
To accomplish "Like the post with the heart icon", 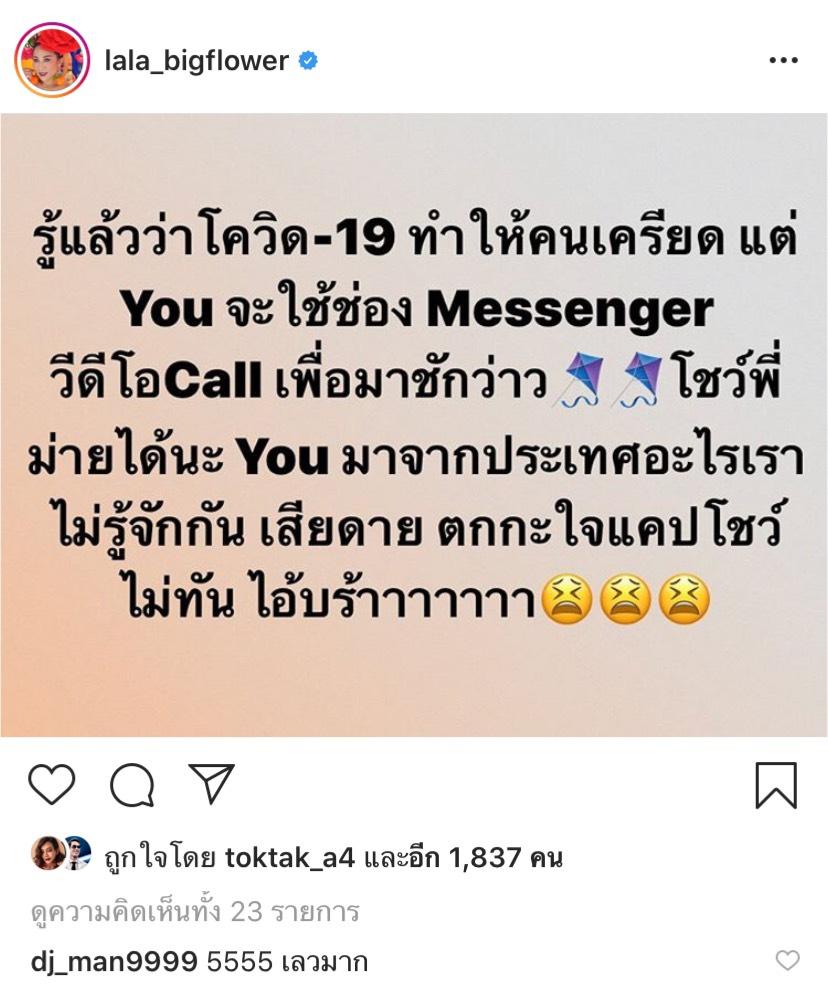I will pos(52,785).
